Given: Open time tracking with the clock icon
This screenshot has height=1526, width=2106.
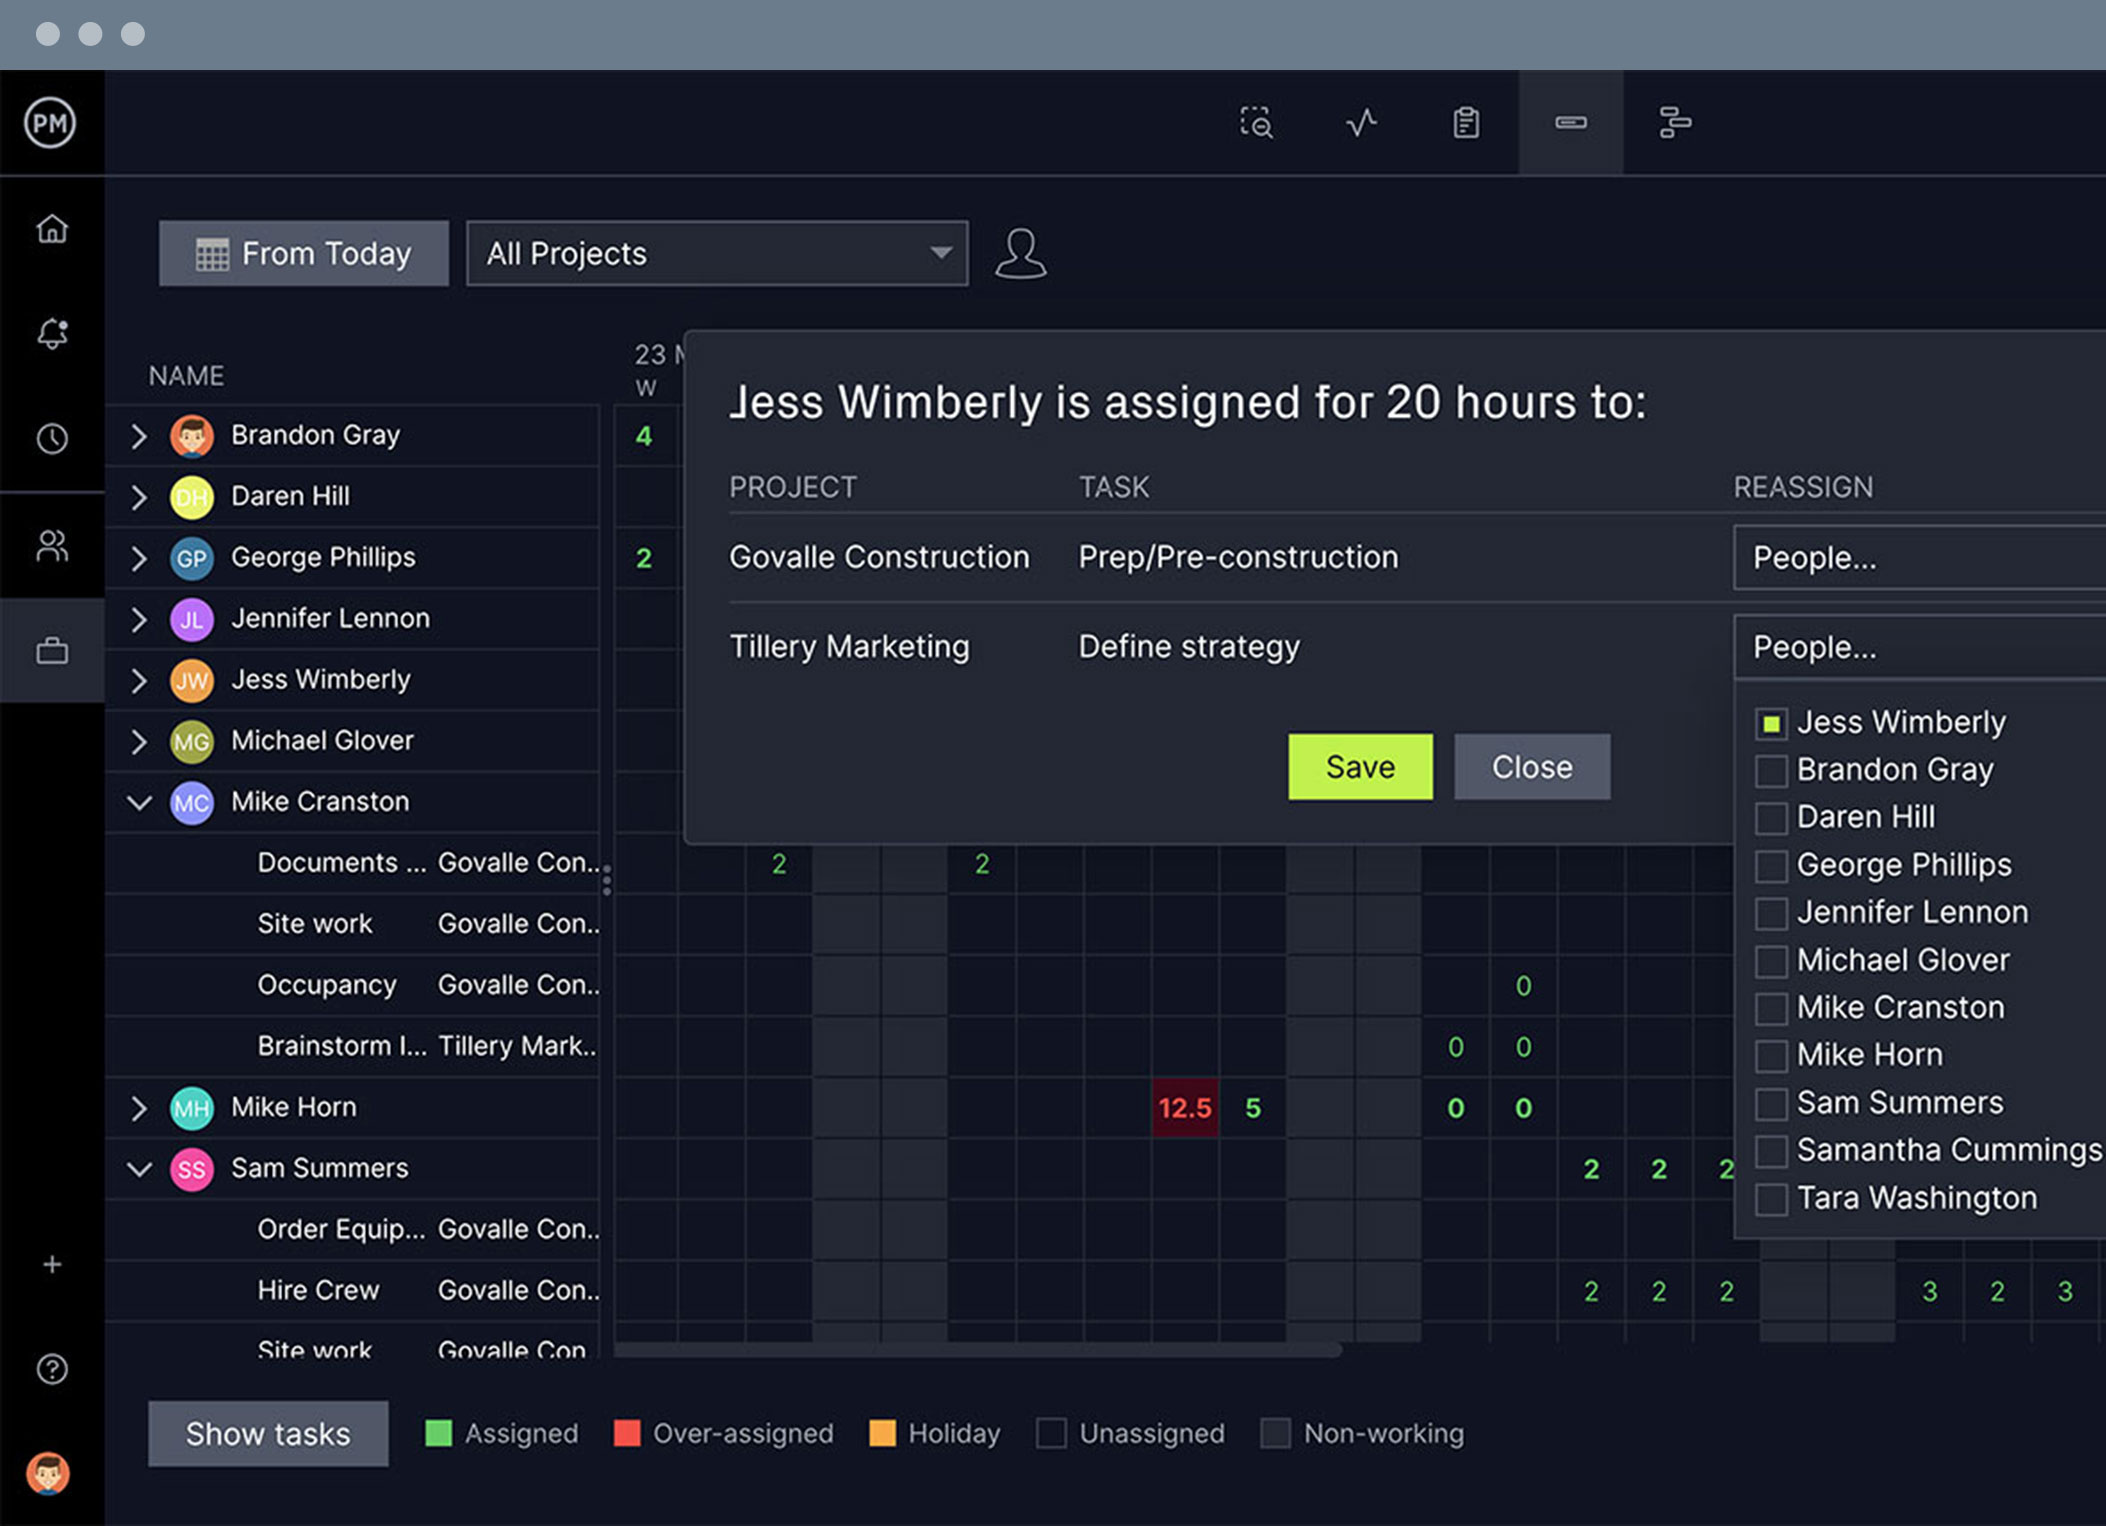Looking at the screenshot, I should [51, 438].
